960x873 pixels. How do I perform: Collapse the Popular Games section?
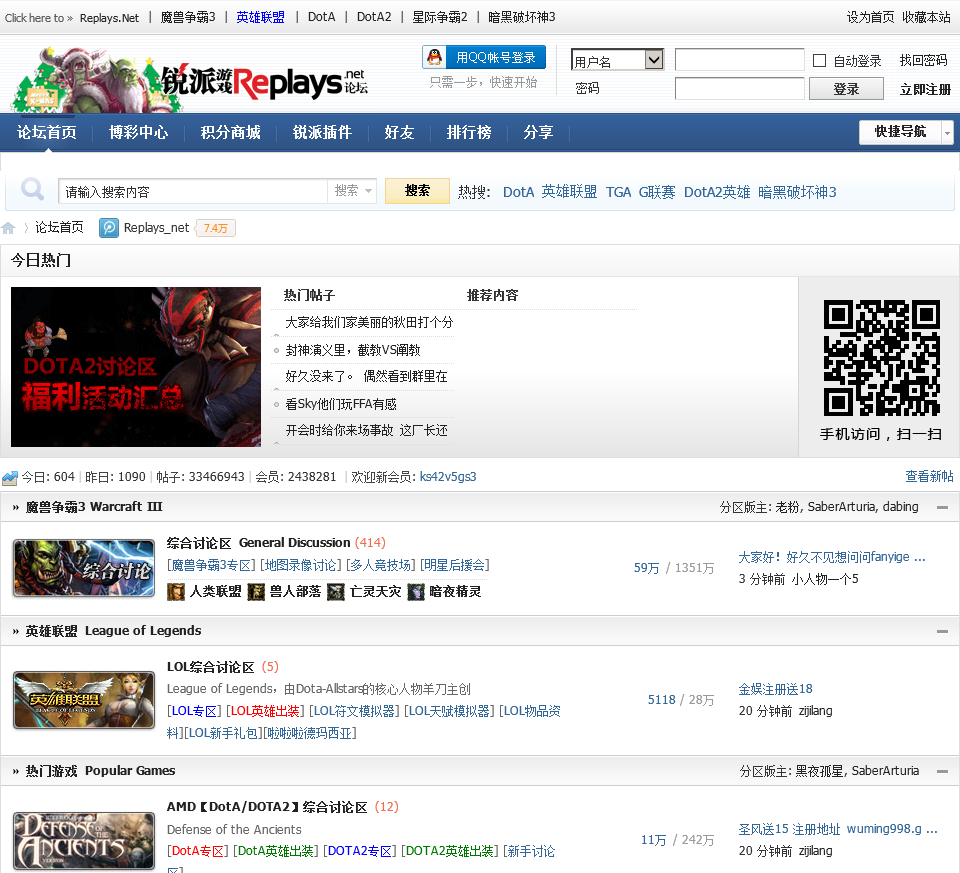942,771
